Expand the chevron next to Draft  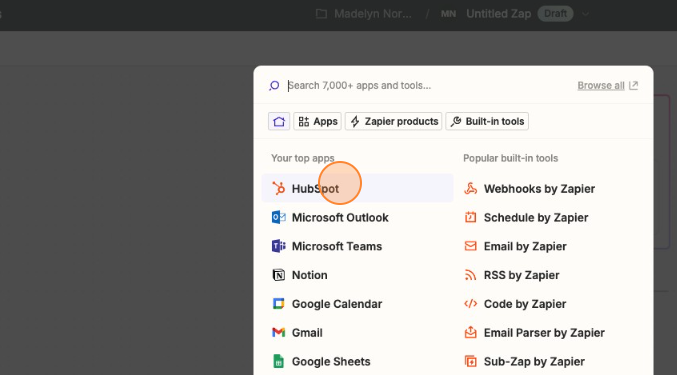coord(585,14)
